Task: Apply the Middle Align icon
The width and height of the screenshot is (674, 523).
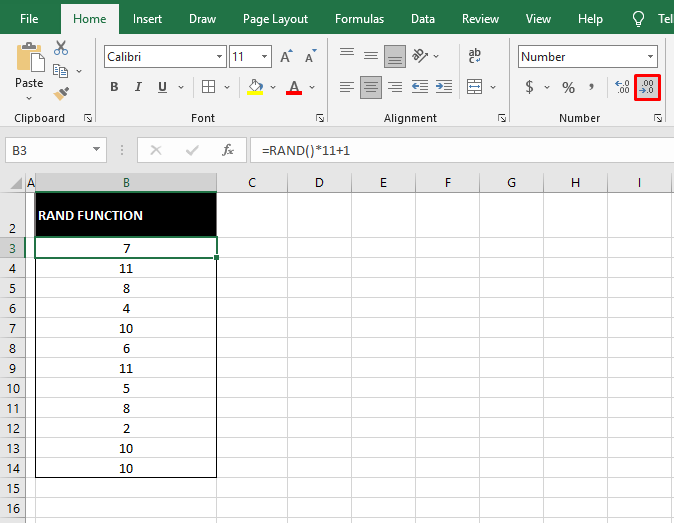Action: 371,56
